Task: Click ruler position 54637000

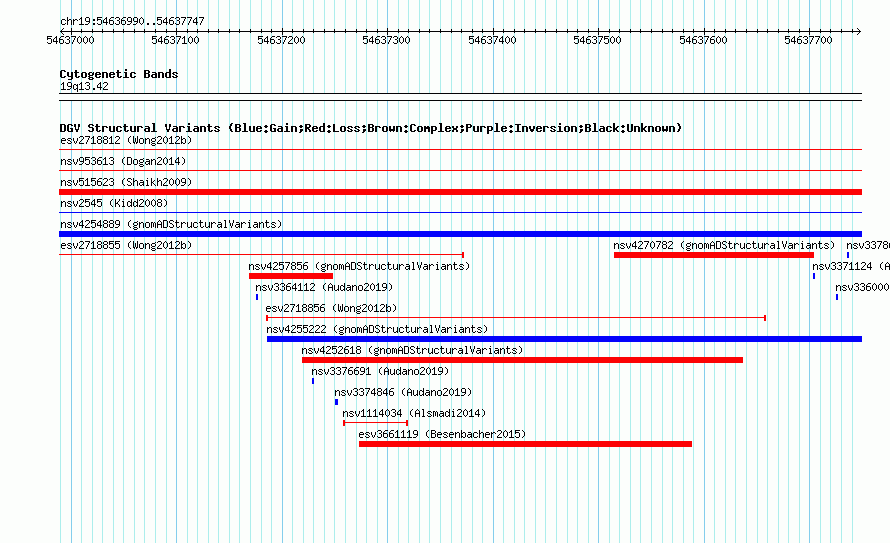Action: tap(70, 40)
